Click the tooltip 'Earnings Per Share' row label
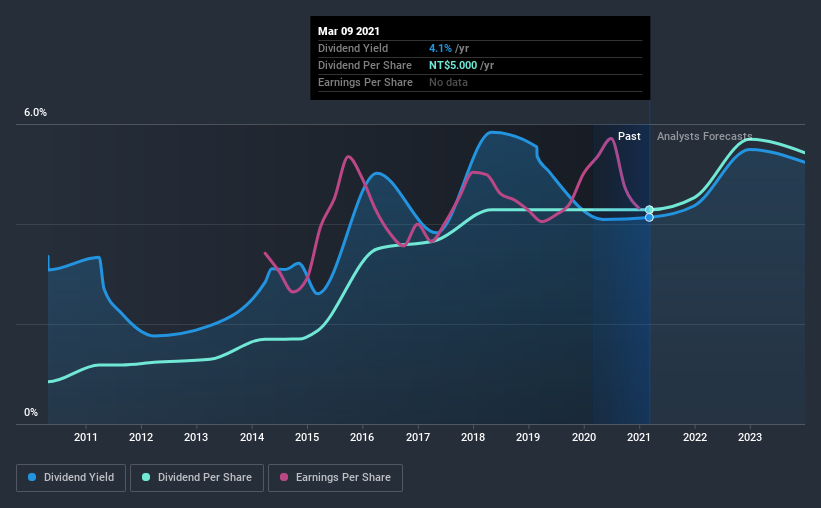This screenshot has width=821, height=508. [x=365, y=82]
